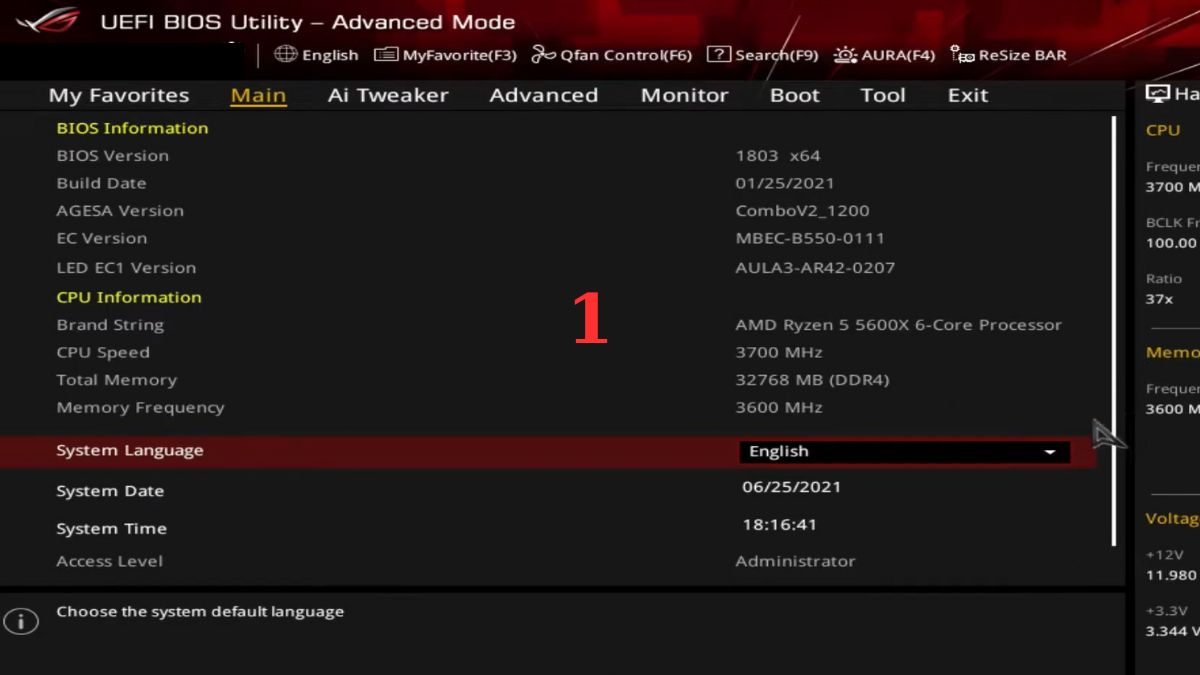
Task: Change language via English toolbar button
Action: 316,55
